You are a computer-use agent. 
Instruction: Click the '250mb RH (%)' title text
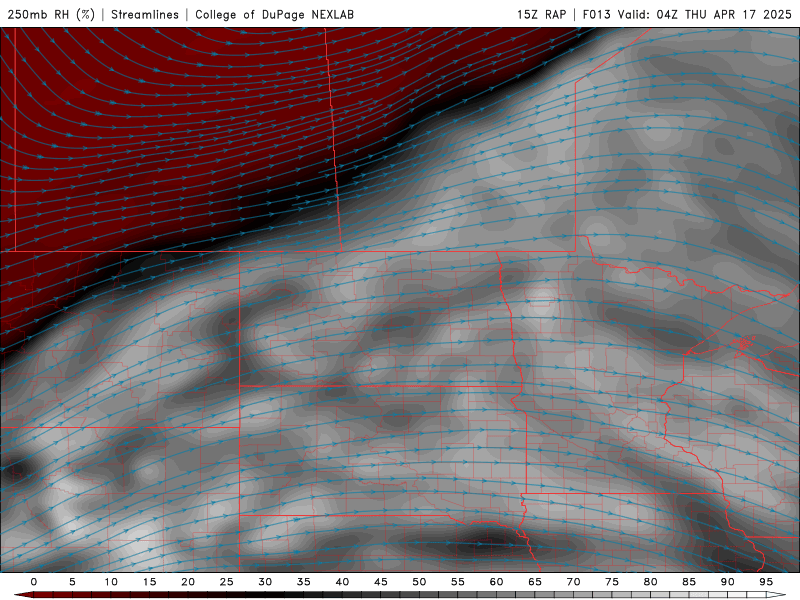51,14
